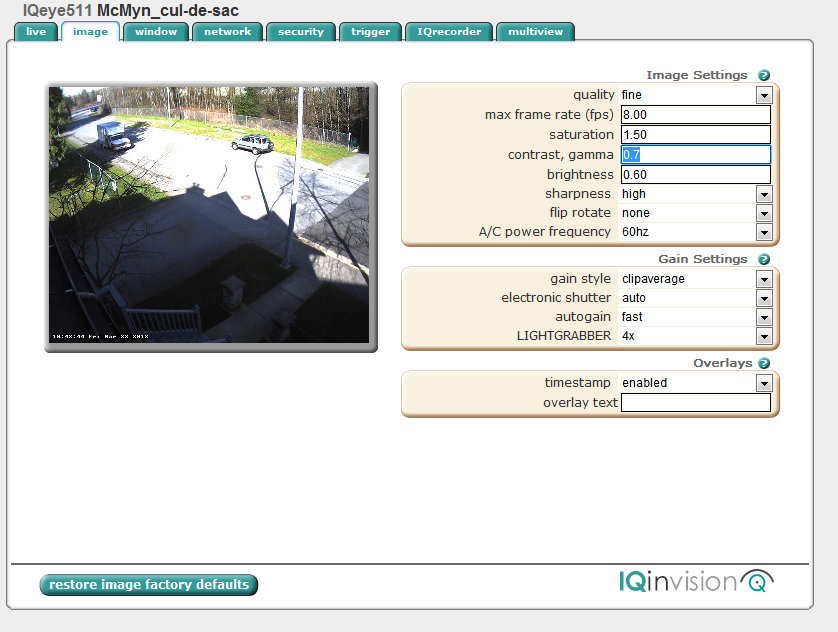Screen dimensions: 838x632
Task: Click the Gain Settings help icon
Action: pos(764,259)
